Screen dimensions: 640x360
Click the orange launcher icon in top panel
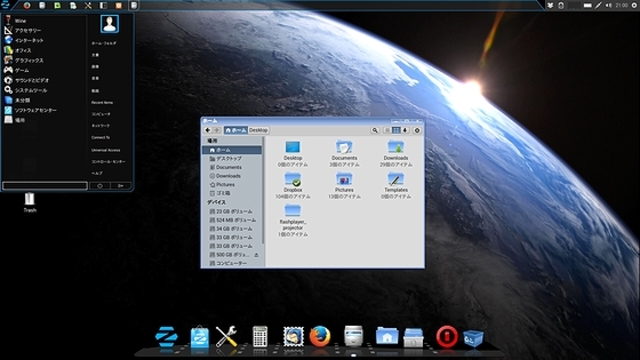[x=118, y=5]
